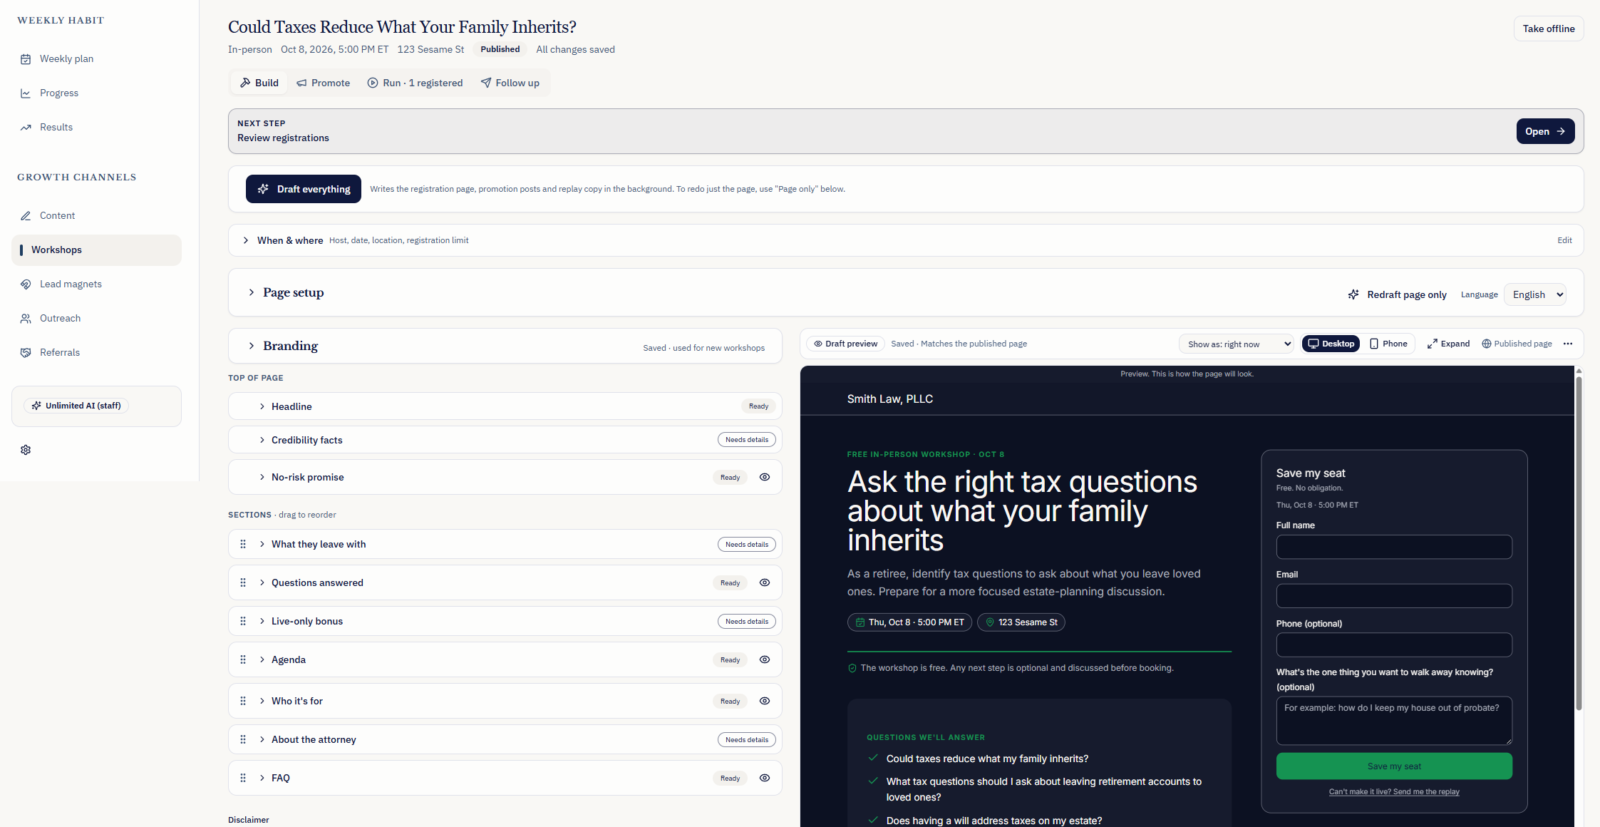Image resolution: width=1600 pixels, height=827 pixels.
Task: Click the Outreach people icon
Action: point(26,318)
